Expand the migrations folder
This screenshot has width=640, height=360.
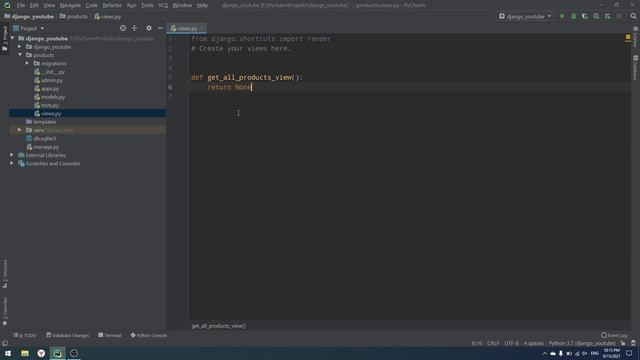click(x=27, y=64)
